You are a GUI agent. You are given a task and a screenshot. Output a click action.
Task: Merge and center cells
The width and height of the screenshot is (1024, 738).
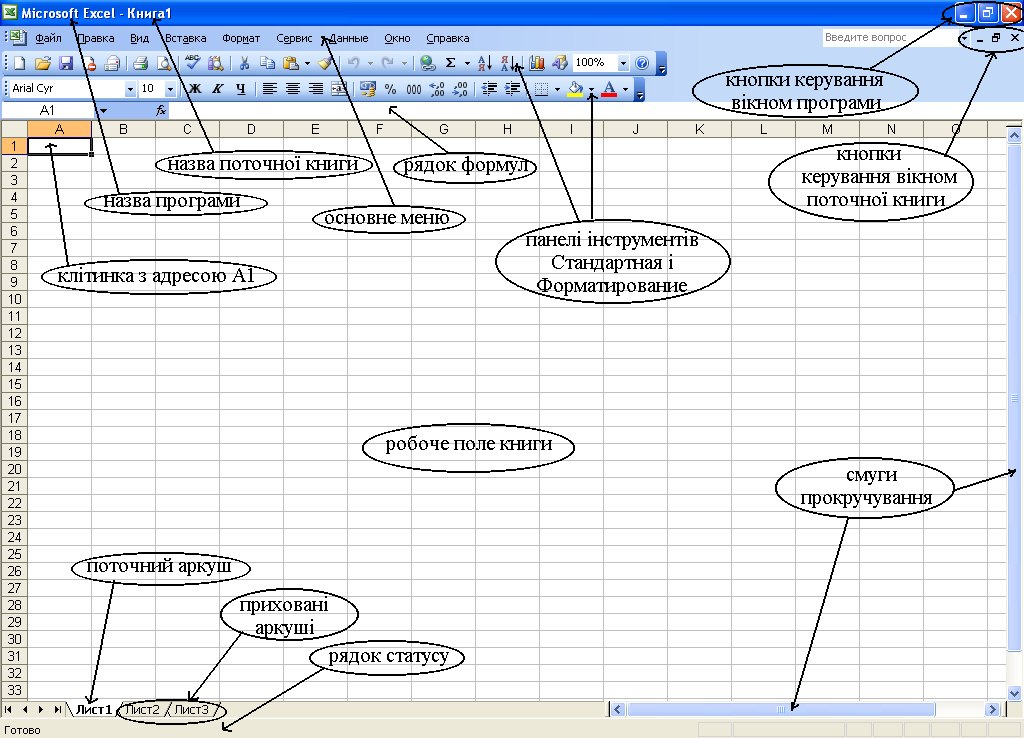(x=339, y=88)
